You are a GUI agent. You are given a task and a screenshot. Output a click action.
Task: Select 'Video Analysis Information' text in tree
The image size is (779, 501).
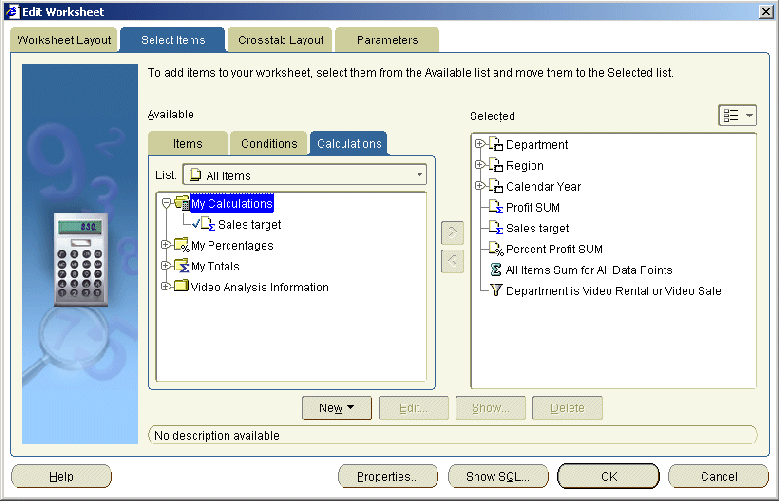[x=259, y=287]
